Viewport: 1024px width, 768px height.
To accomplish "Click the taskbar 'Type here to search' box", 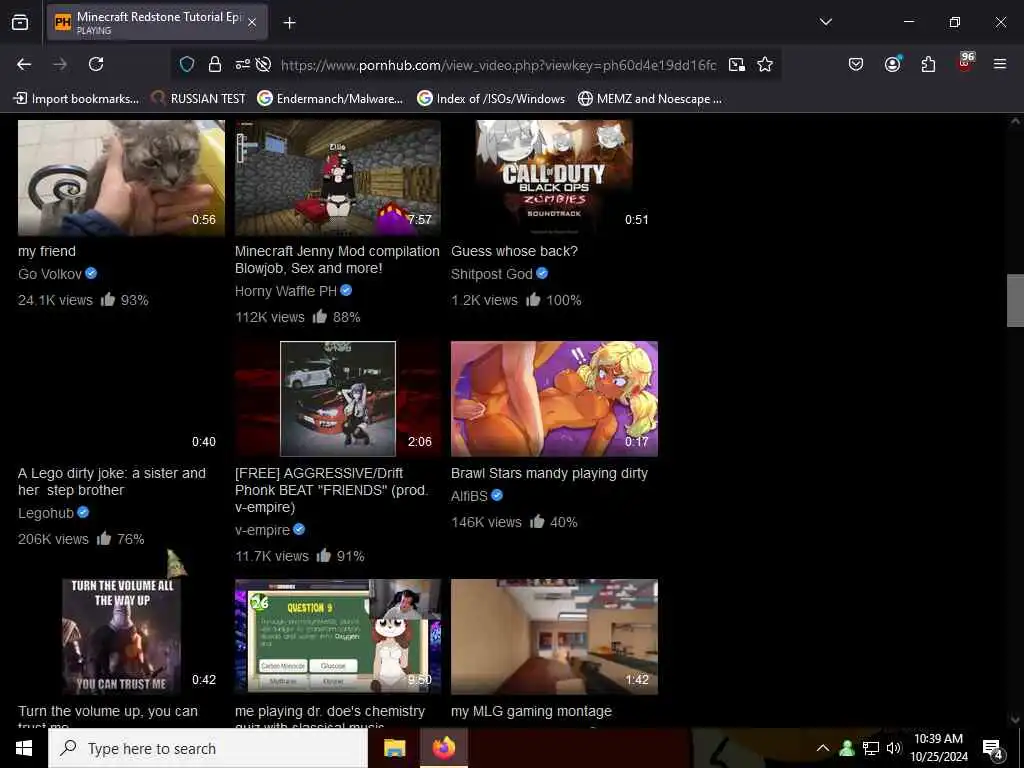I will click(x=208, y=748).
